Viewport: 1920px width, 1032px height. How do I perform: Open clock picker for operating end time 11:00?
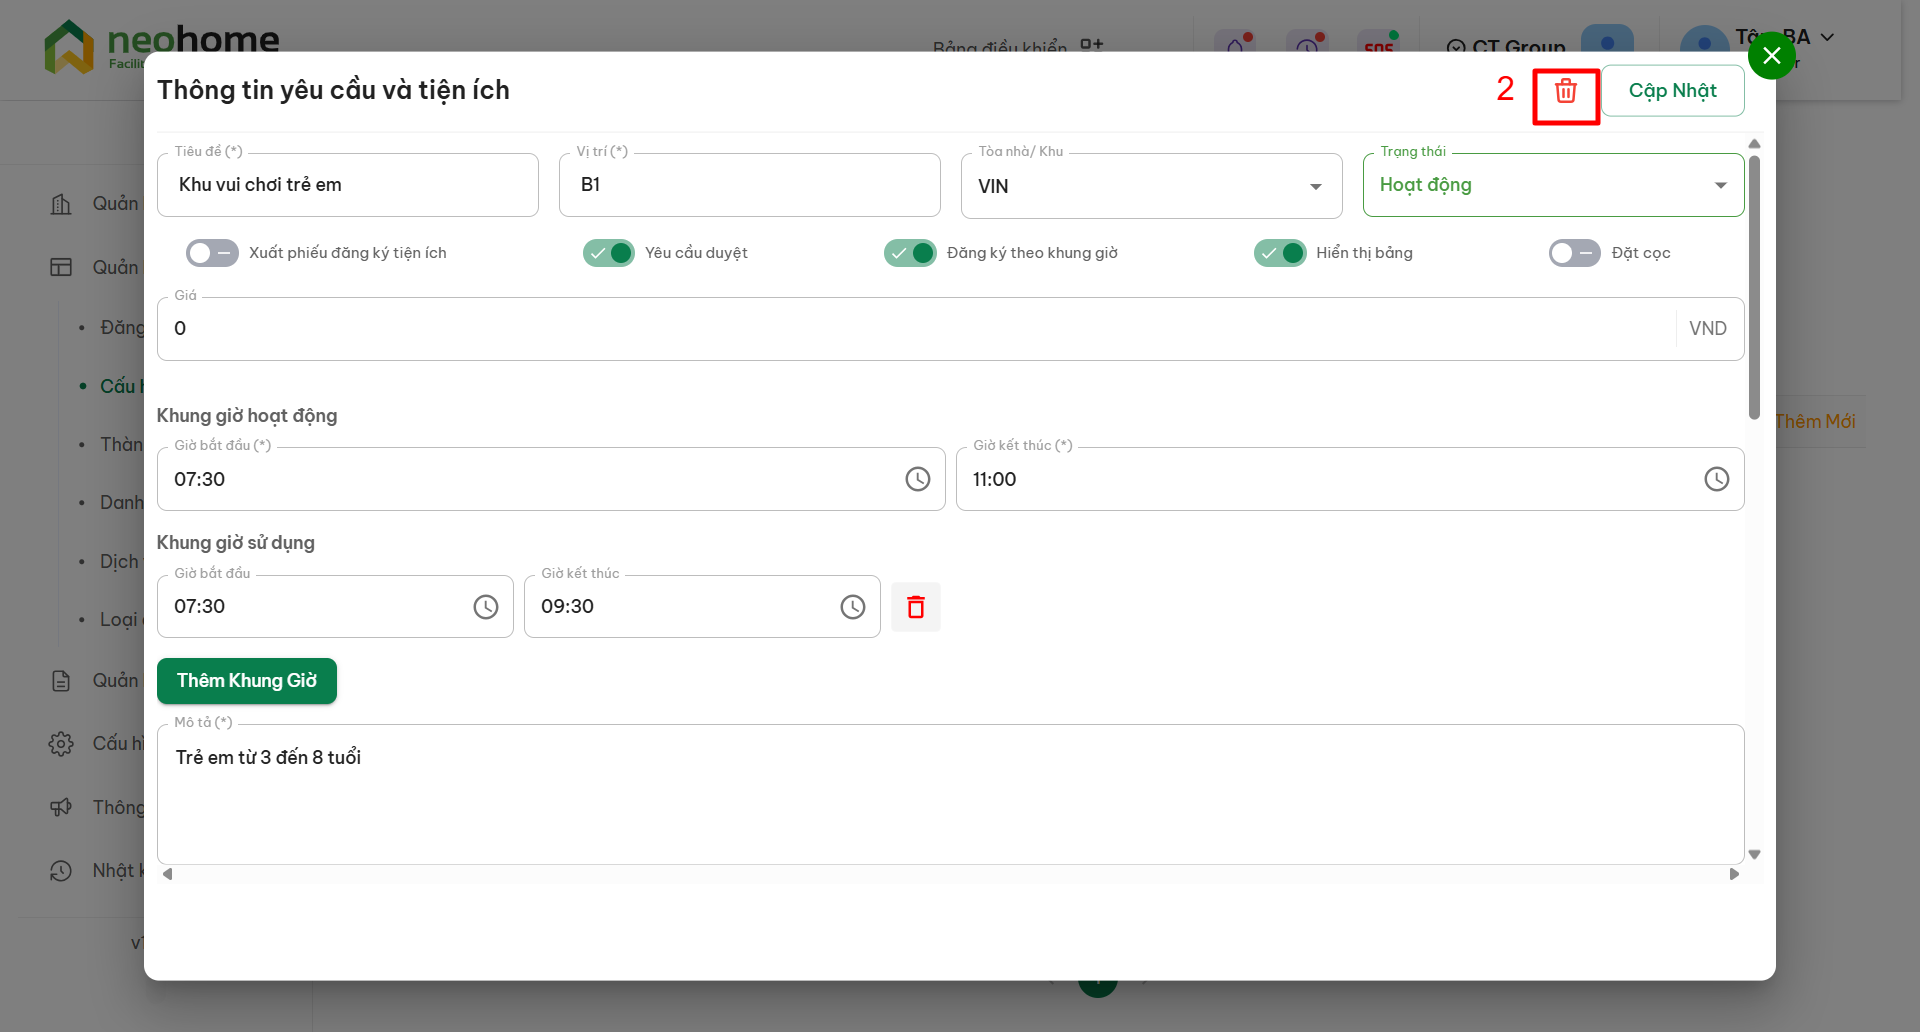point(1716,479)
